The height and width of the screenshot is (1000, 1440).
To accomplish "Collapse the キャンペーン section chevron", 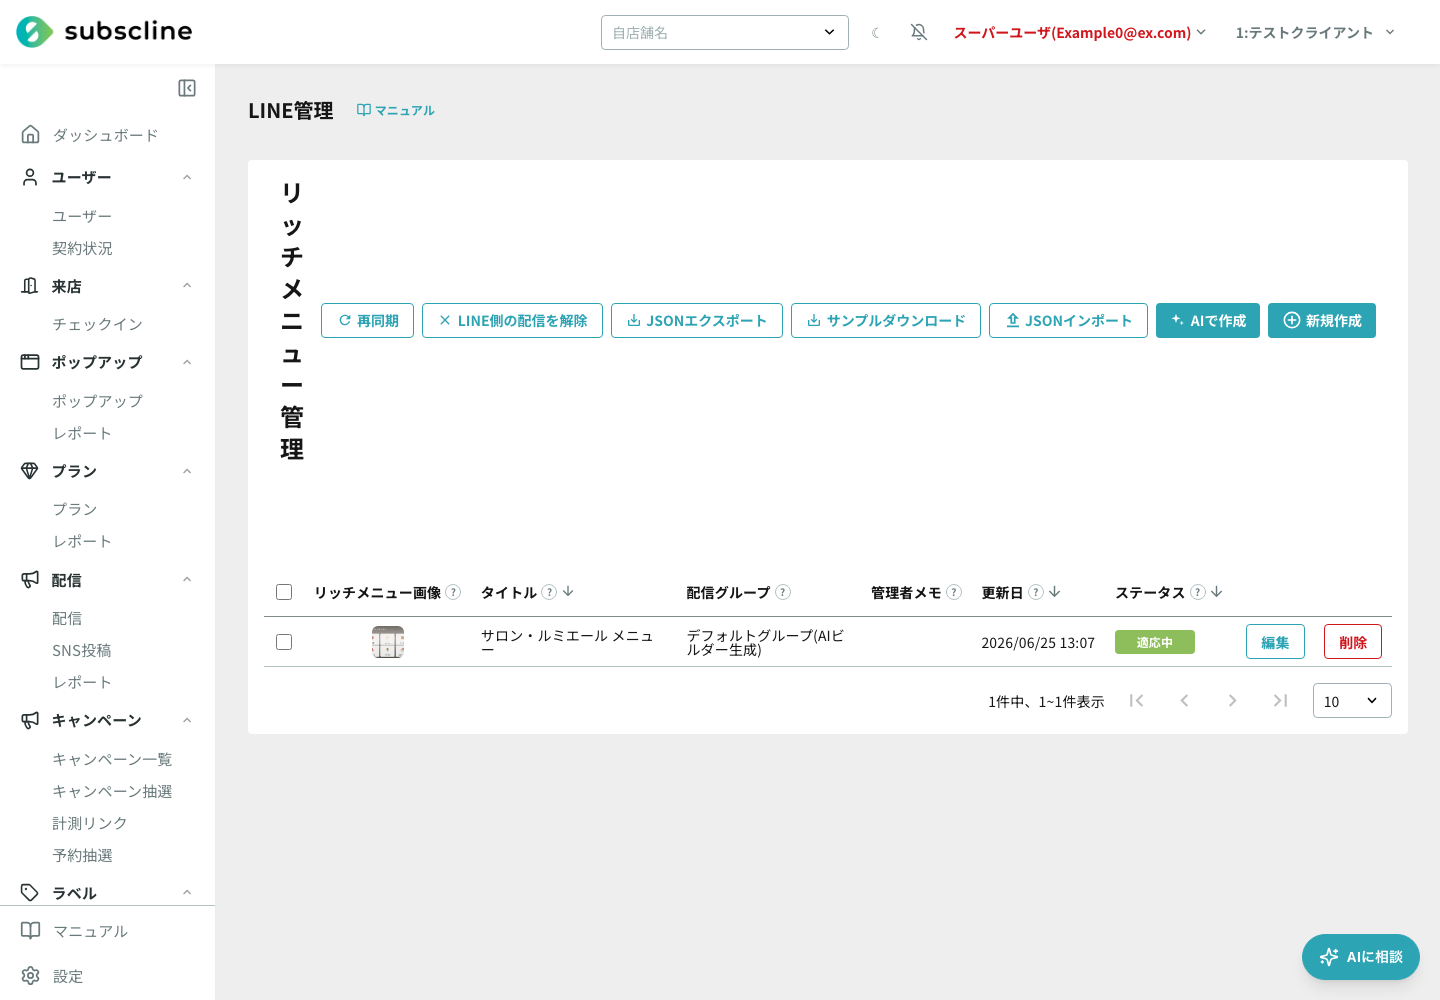I will click(x=187, y=720).
